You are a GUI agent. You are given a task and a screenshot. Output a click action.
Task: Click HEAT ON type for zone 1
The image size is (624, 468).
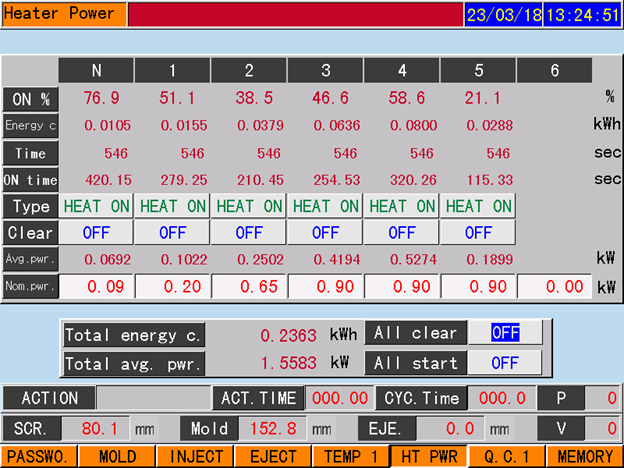(x=172, y=206)
